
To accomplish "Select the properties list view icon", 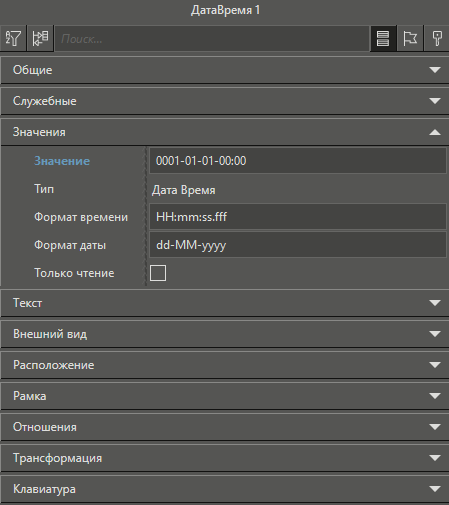I will point(383,38).
